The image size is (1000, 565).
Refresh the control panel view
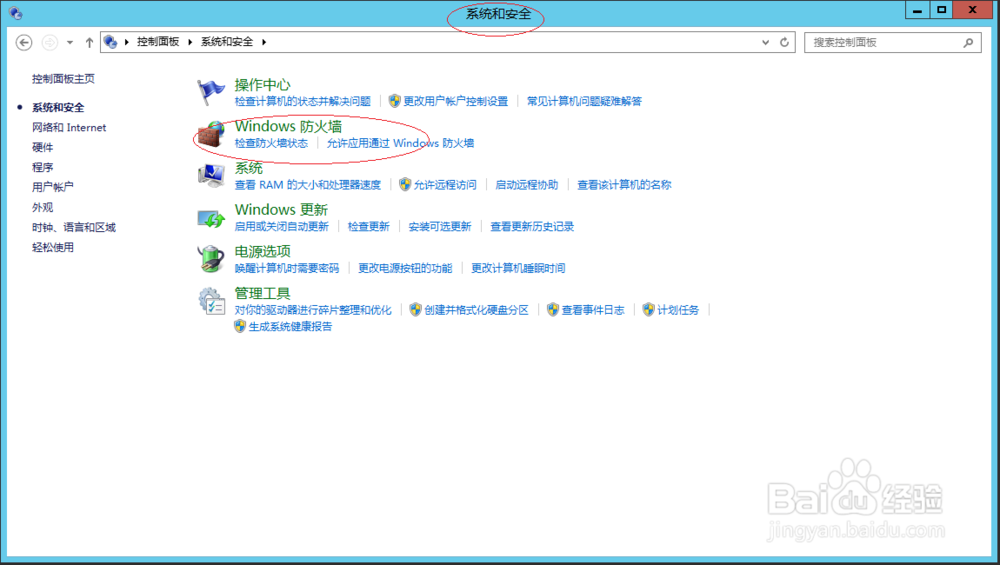(x=784, y=42)
